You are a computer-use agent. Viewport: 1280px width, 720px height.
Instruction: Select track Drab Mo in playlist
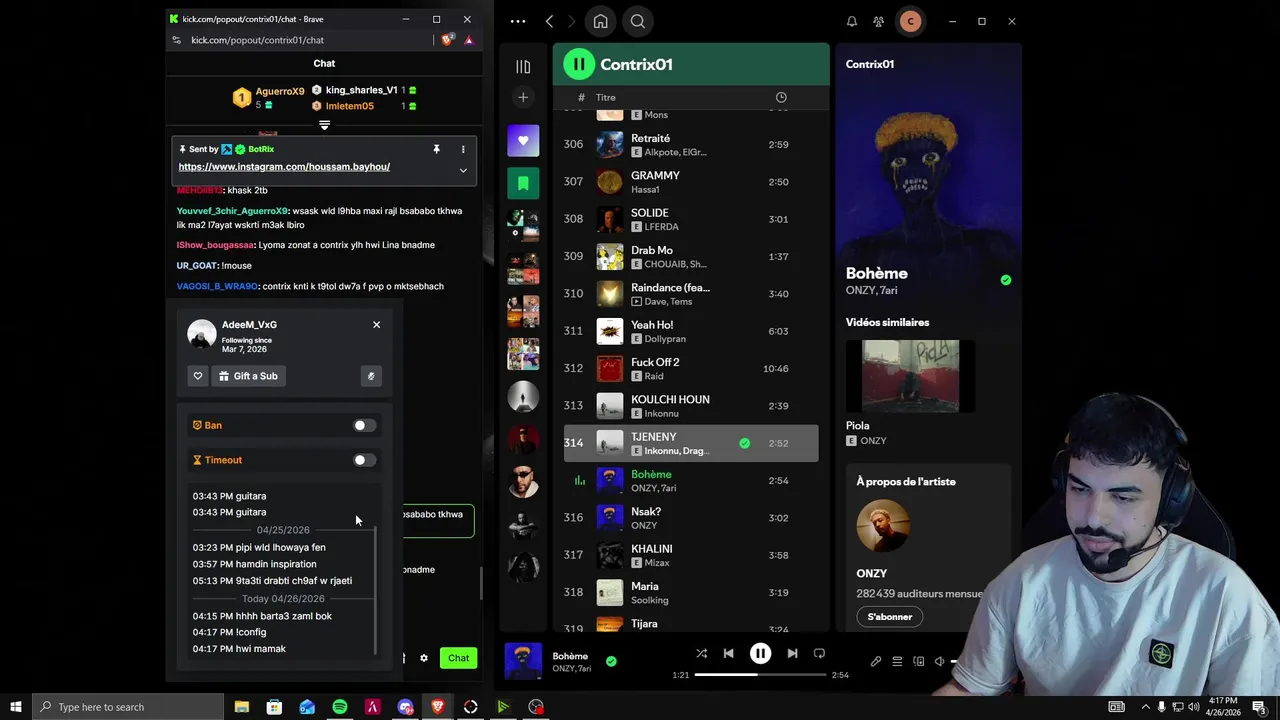[x=691, y=256]
